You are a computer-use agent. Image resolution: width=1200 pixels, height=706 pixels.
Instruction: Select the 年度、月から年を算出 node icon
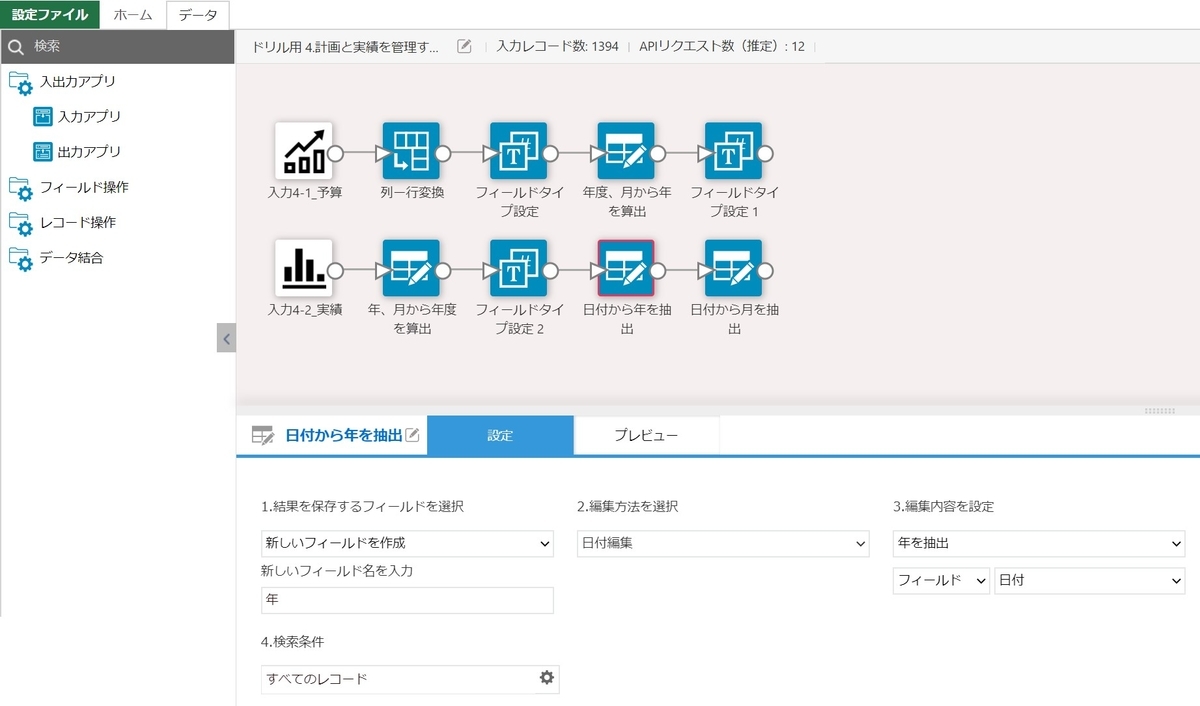(x=626, y=151)
